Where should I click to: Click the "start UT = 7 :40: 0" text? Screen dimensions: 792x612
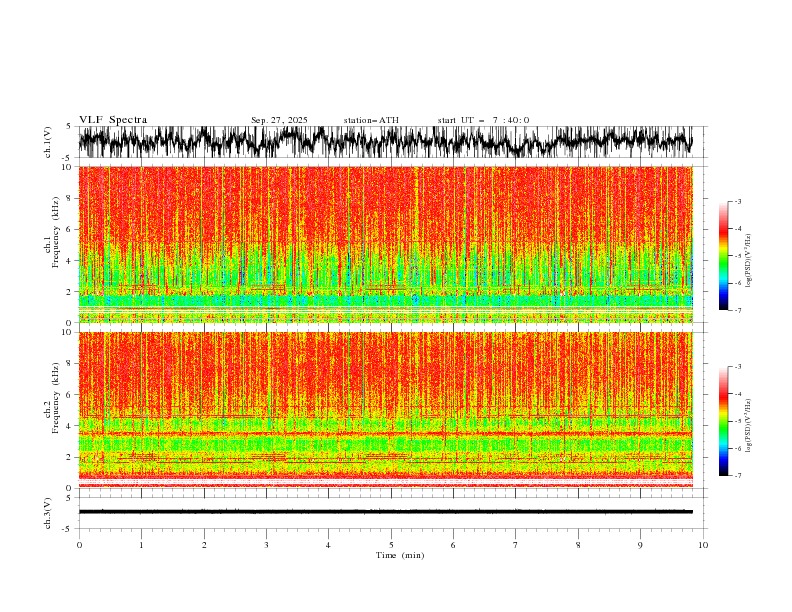tap(483, 120)
